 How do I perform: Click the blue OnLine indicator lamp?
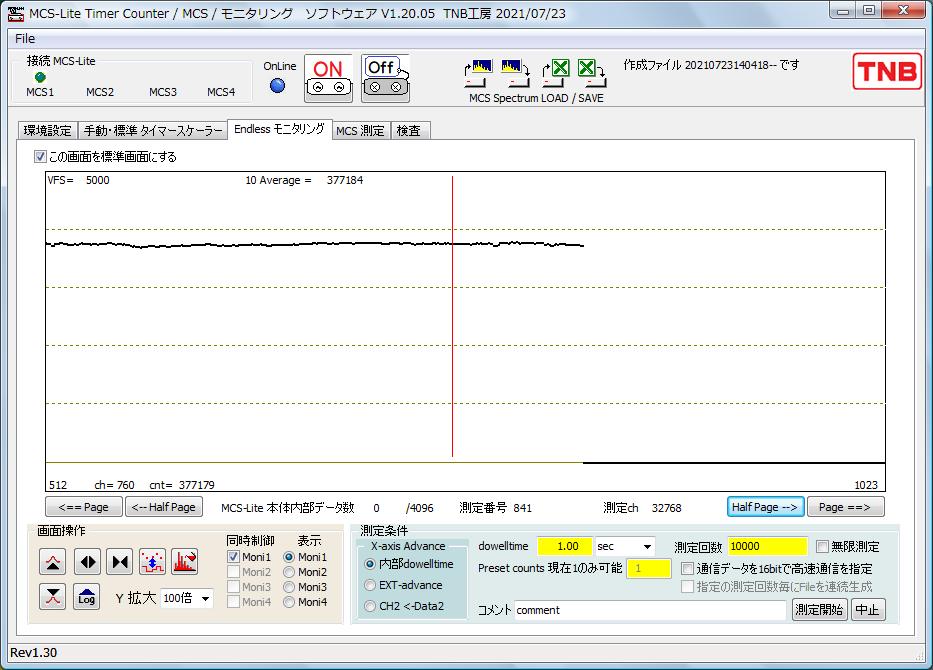(x=277, y=86)
